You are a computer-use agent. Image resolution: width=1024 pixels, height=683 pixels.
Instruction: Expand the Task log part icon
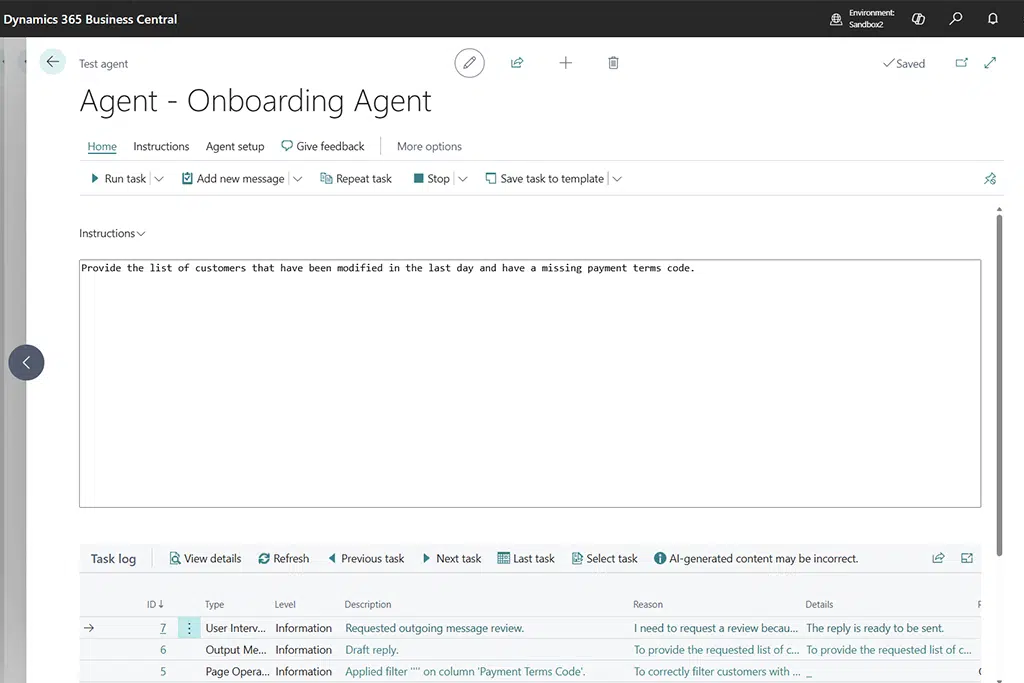point(967,558)
